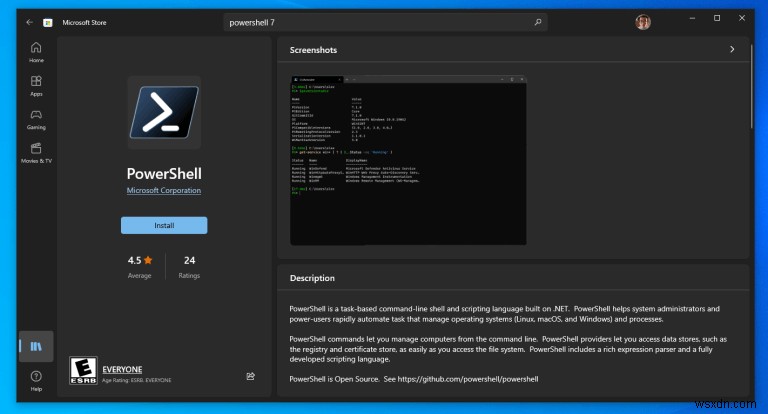The height and width of the screenshot is (414, 768).
Task: Click the Description section heading
Action: [x=312, y=278]
